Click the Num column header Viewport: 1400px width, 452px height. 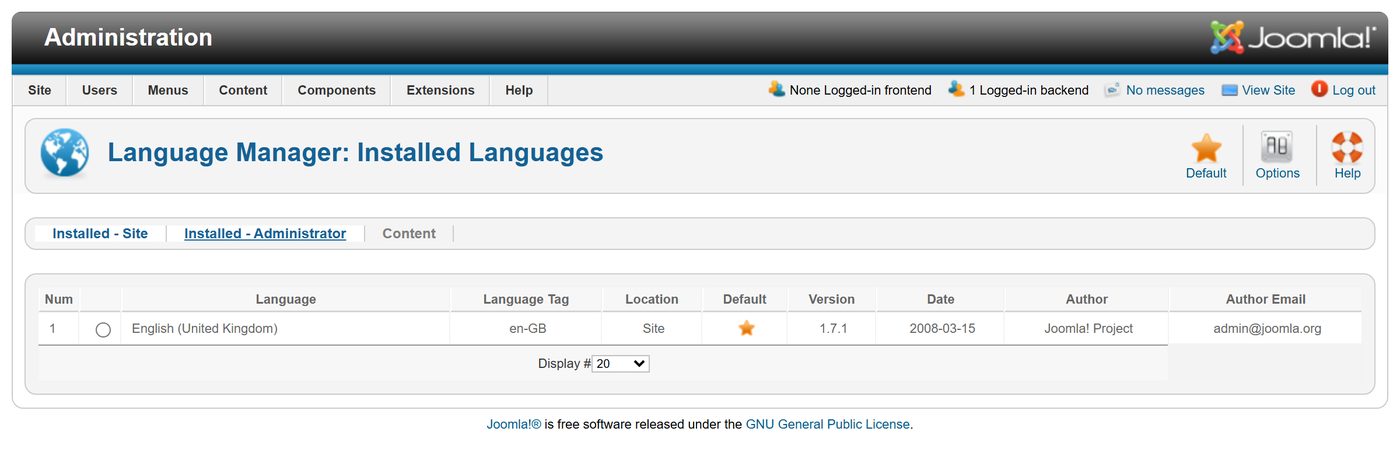[59, 299]
